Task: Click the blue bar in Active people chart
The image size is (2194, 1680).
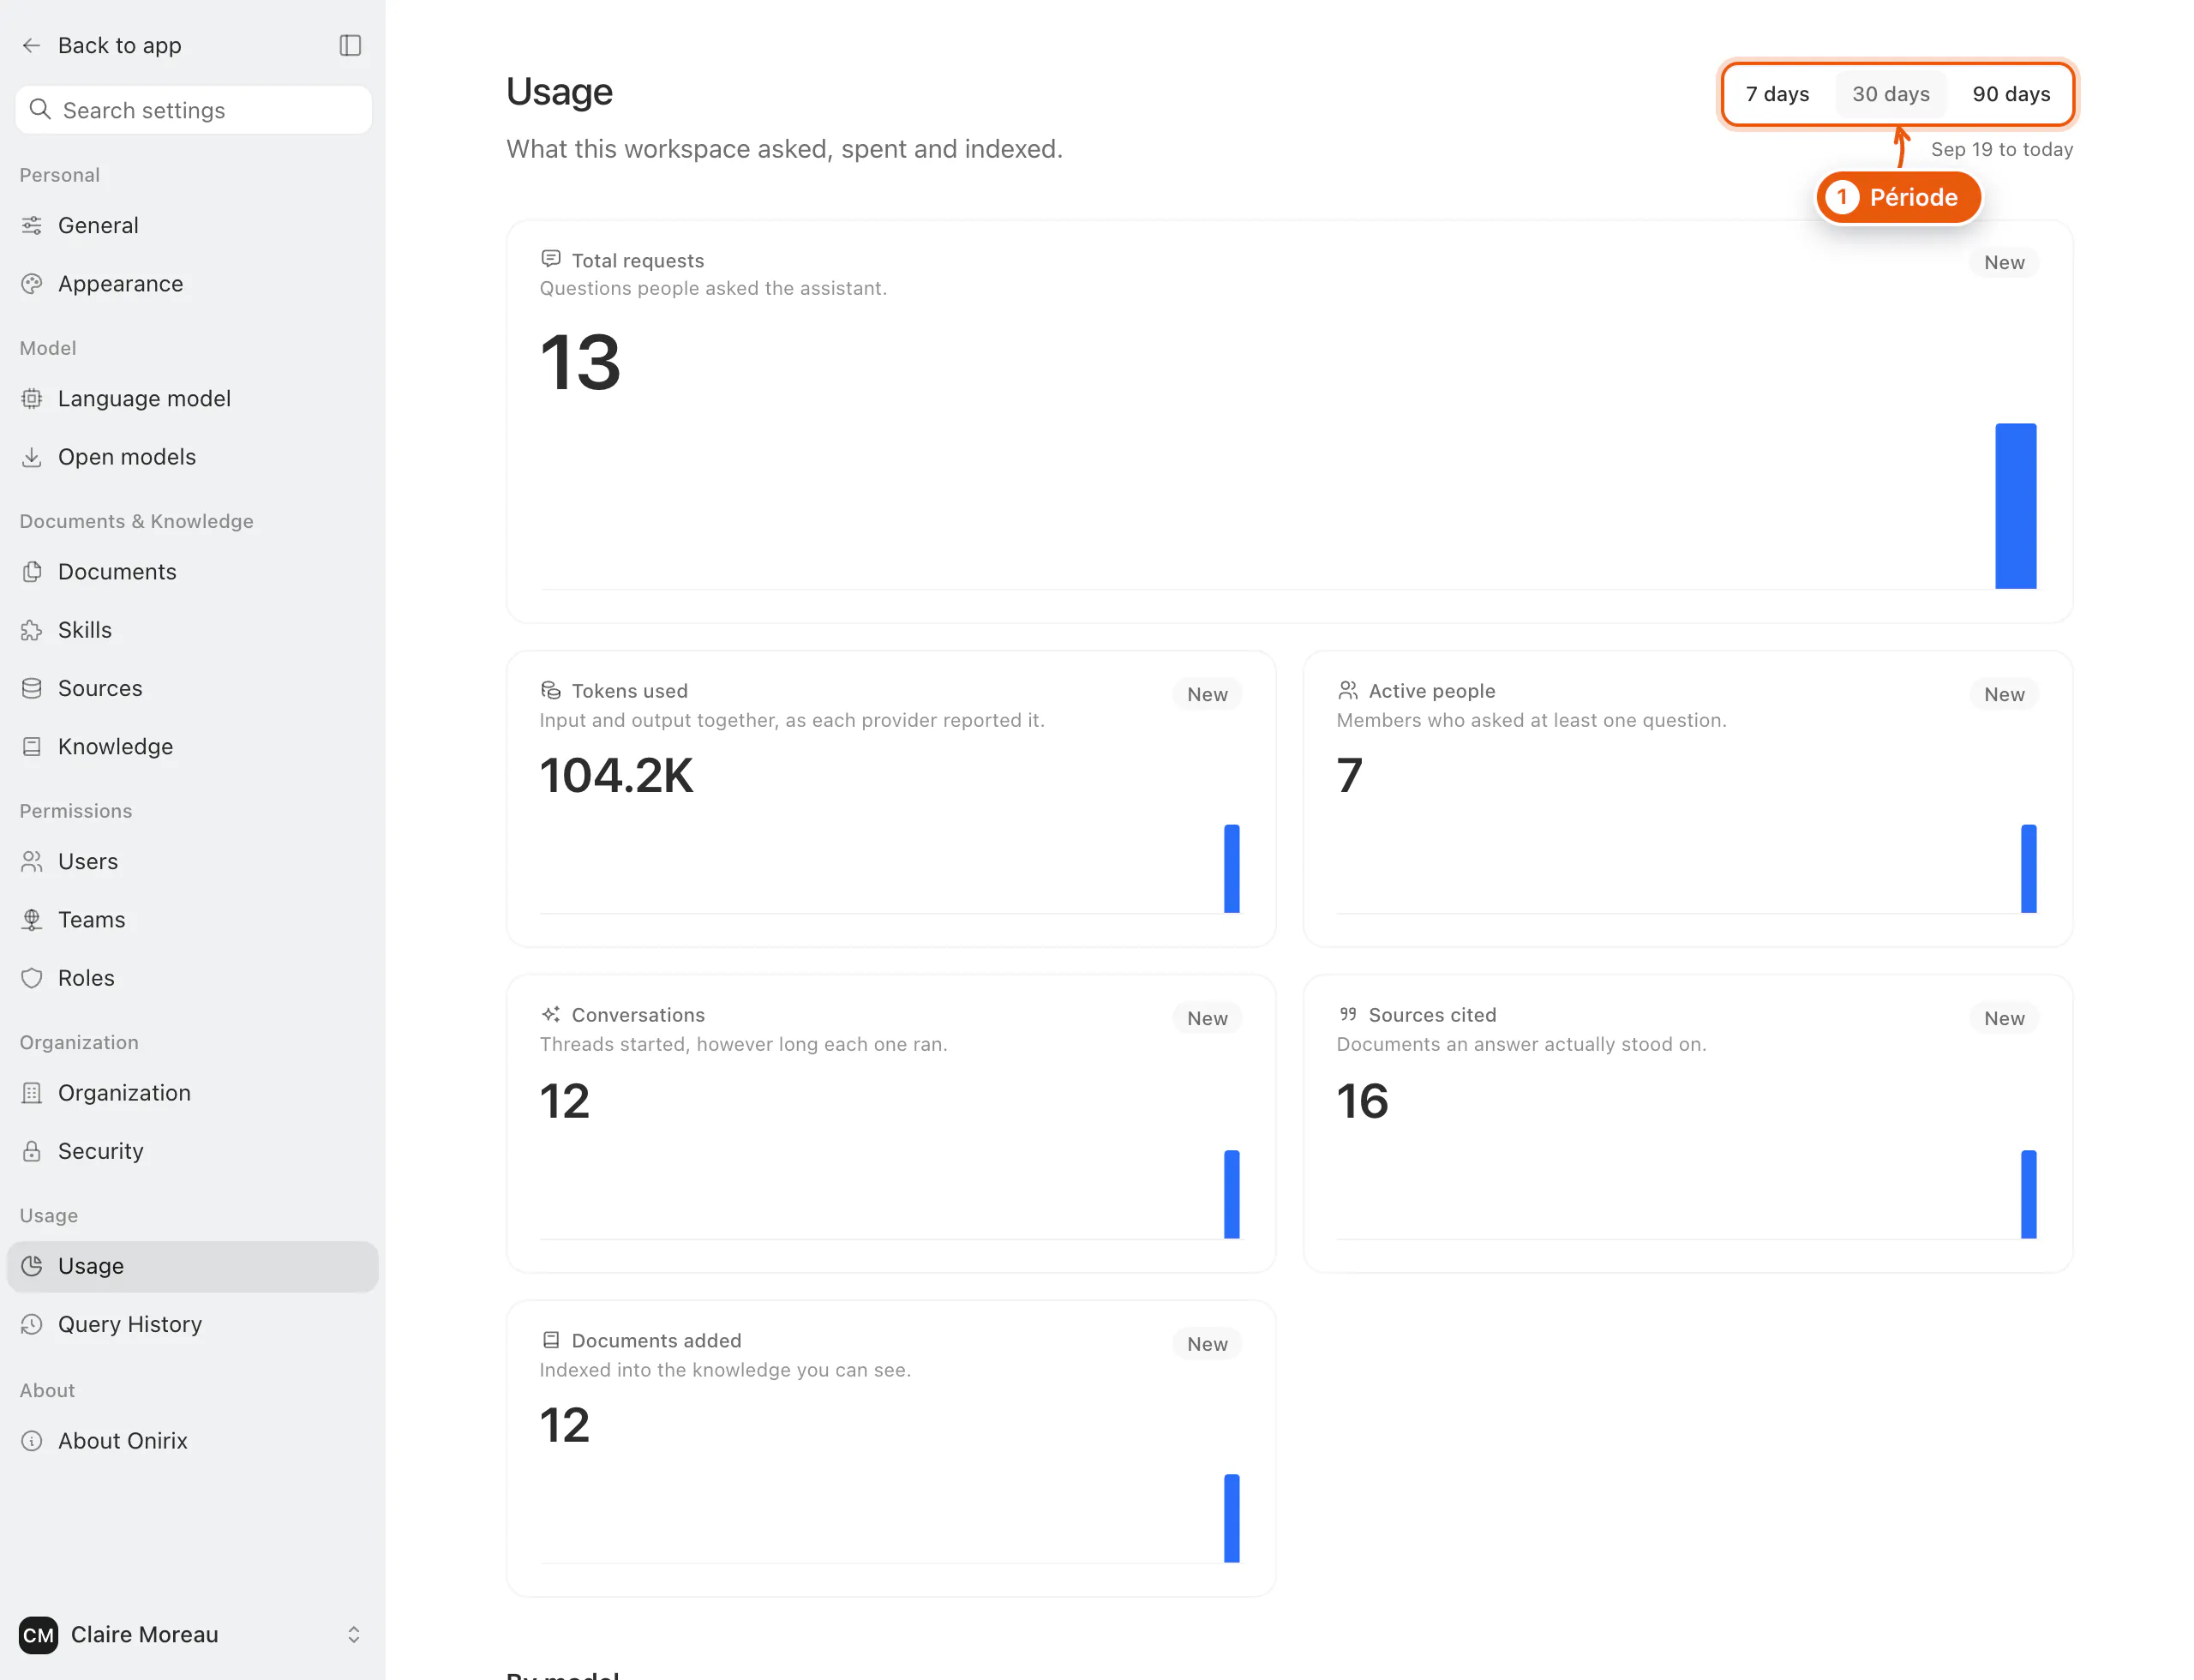Action: pos(2028,868)
